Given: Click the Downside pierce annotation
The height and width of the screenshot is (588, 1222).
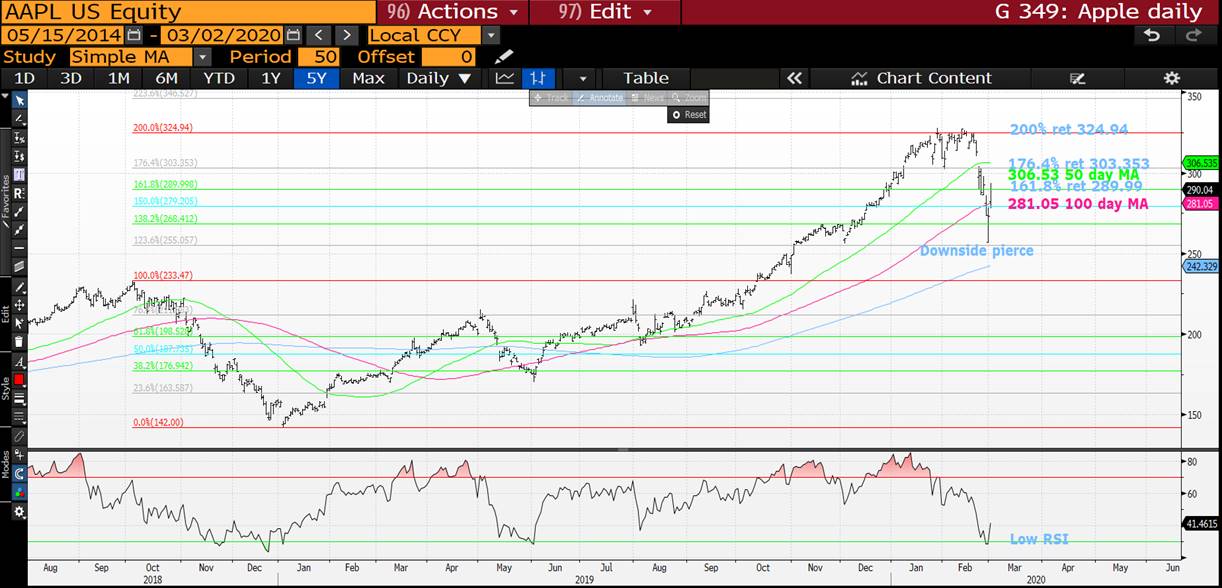Looking at the screenshot, I should pos(976,251).
